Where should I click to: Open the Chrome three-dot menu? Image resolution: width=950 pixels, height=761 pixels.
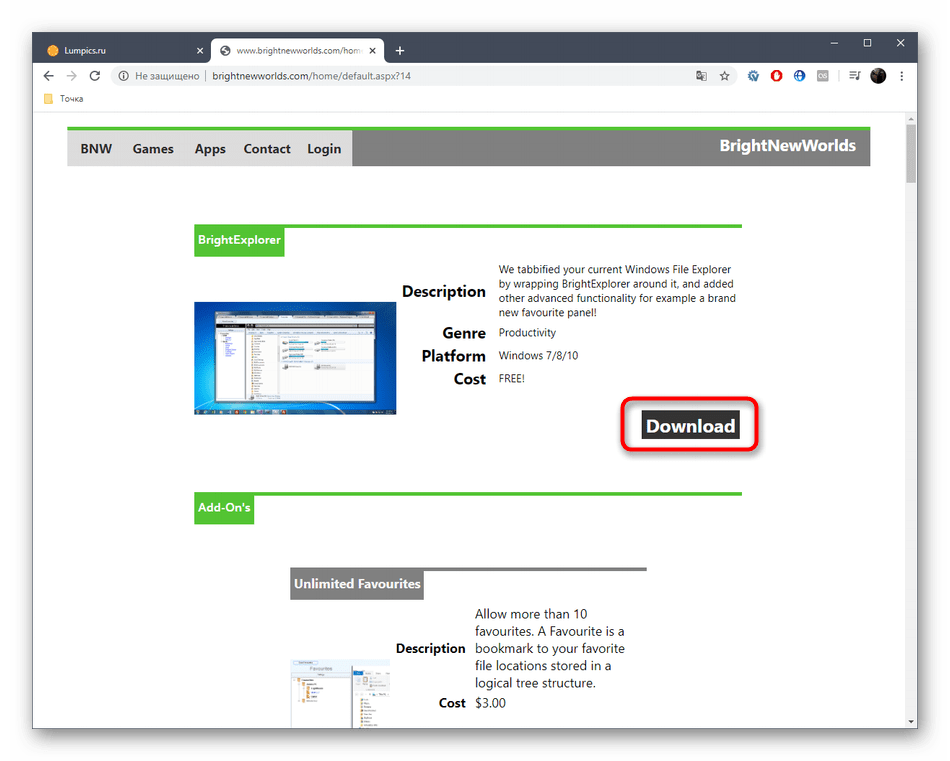[x=902, y=76]
